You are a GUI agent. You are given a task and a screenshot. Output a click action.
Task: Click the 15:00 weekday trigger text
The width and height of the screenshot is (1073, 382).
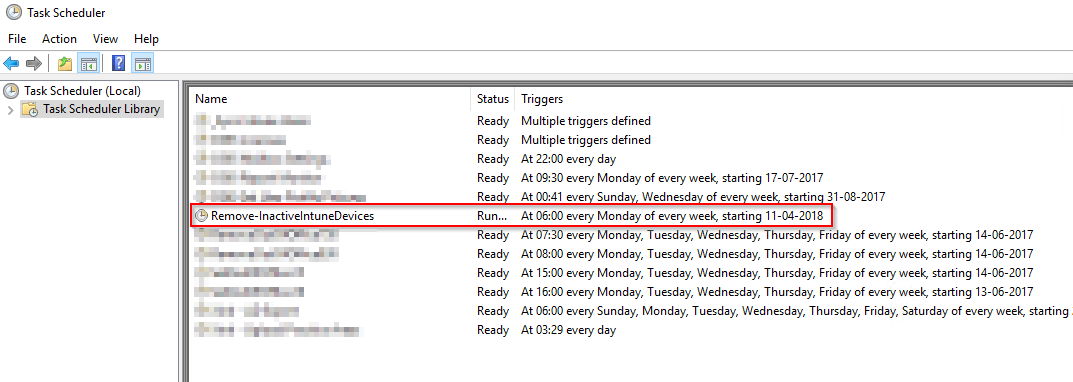point(777,272)
